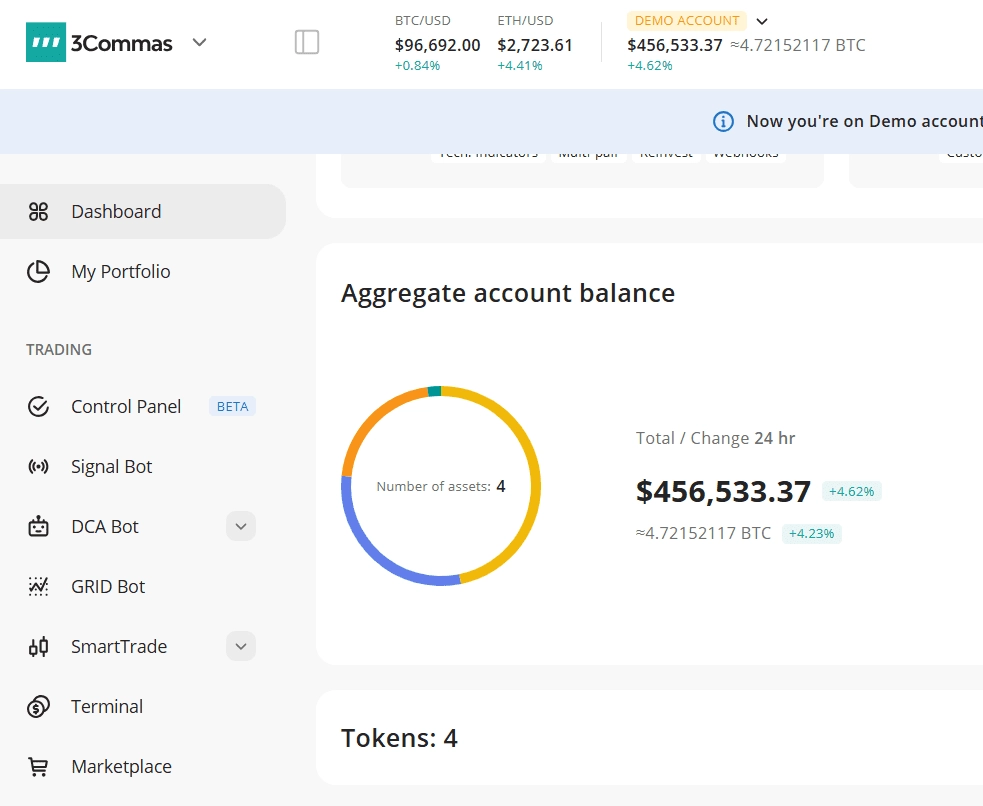Screen dimensions: 983x806
Task: Click the Signal Bot broadcast icon
Action: (x=38, y=466)
